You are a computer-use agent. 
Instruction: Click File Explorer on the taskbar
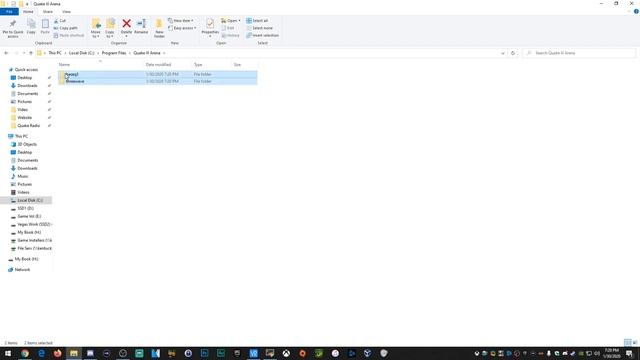coord(74,353)
